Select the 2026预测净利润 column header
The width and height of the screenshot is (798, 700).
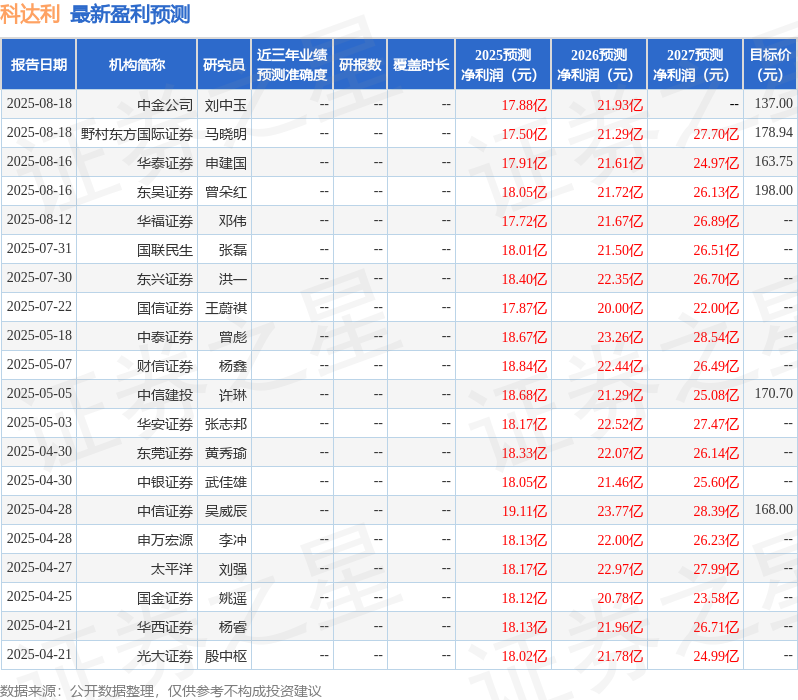tap(599, 65)
